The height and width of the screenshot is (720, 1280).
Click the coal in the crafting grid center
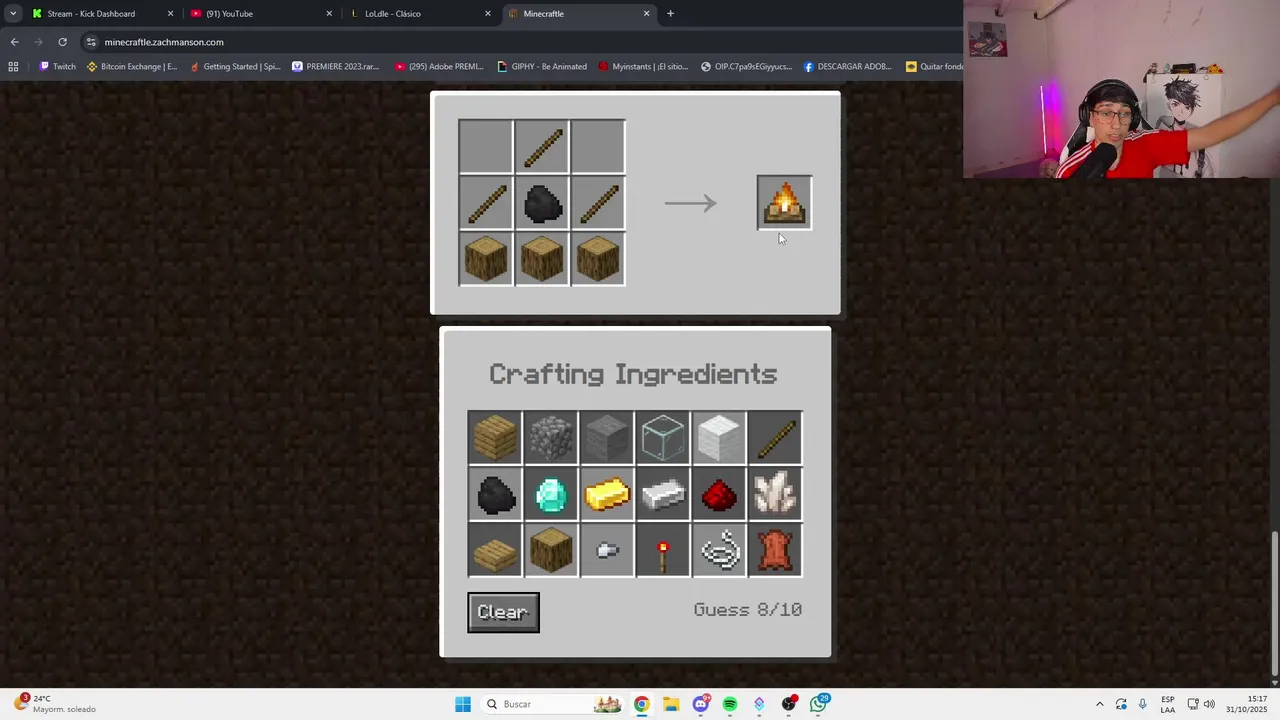542,203
